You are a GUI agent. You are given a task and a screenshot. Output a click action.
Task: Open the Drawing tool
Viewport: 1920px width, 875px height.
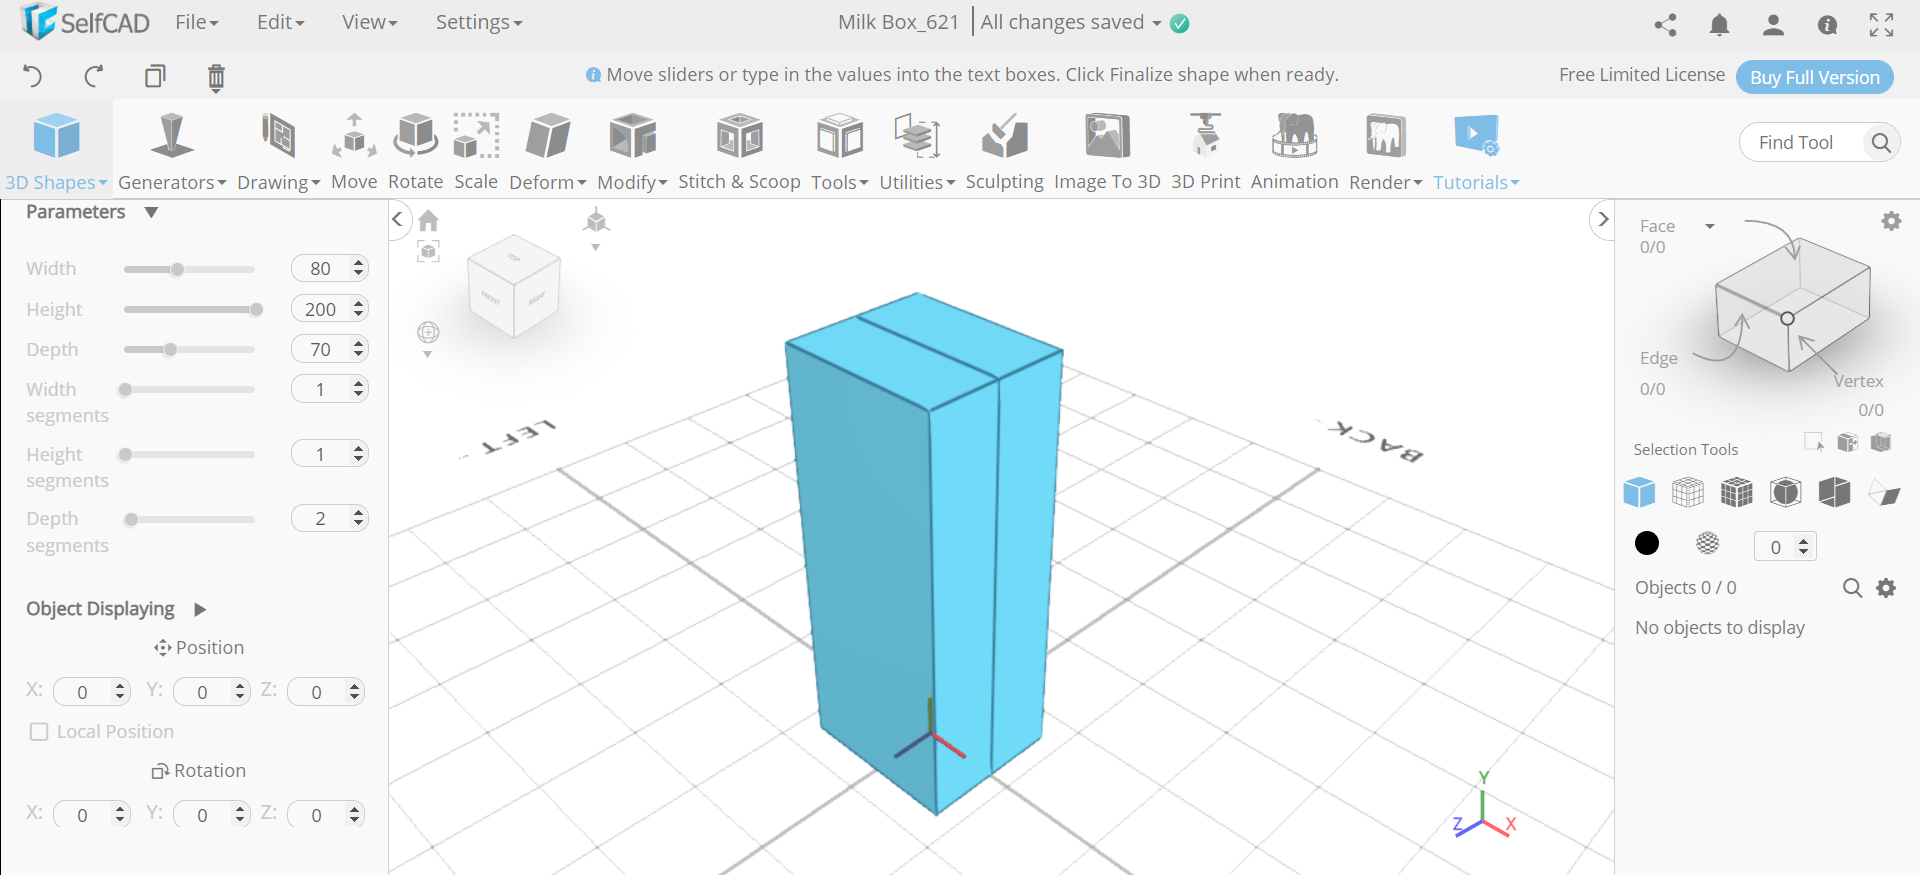pyautogui.click(x=279, y=151)
